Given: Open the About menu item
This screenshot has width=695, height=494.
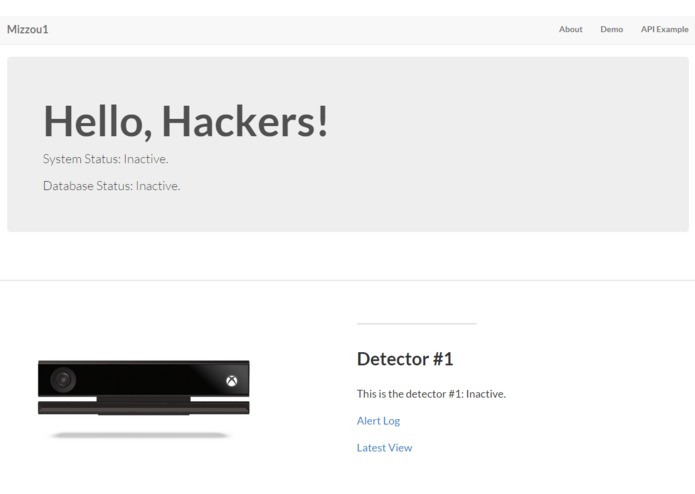Looking at the screenshot, I should (570, 29).
